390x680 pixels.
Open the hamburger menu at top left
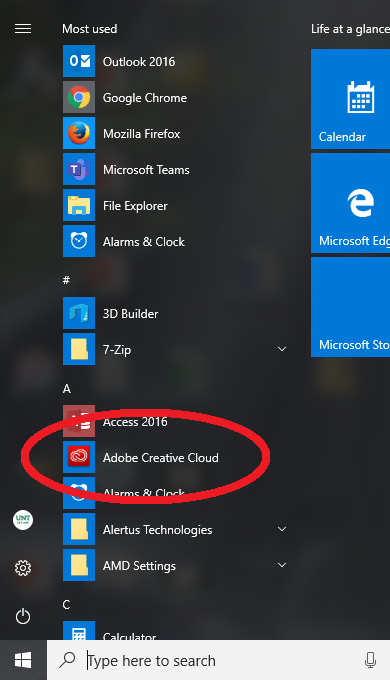pos(23,29)
